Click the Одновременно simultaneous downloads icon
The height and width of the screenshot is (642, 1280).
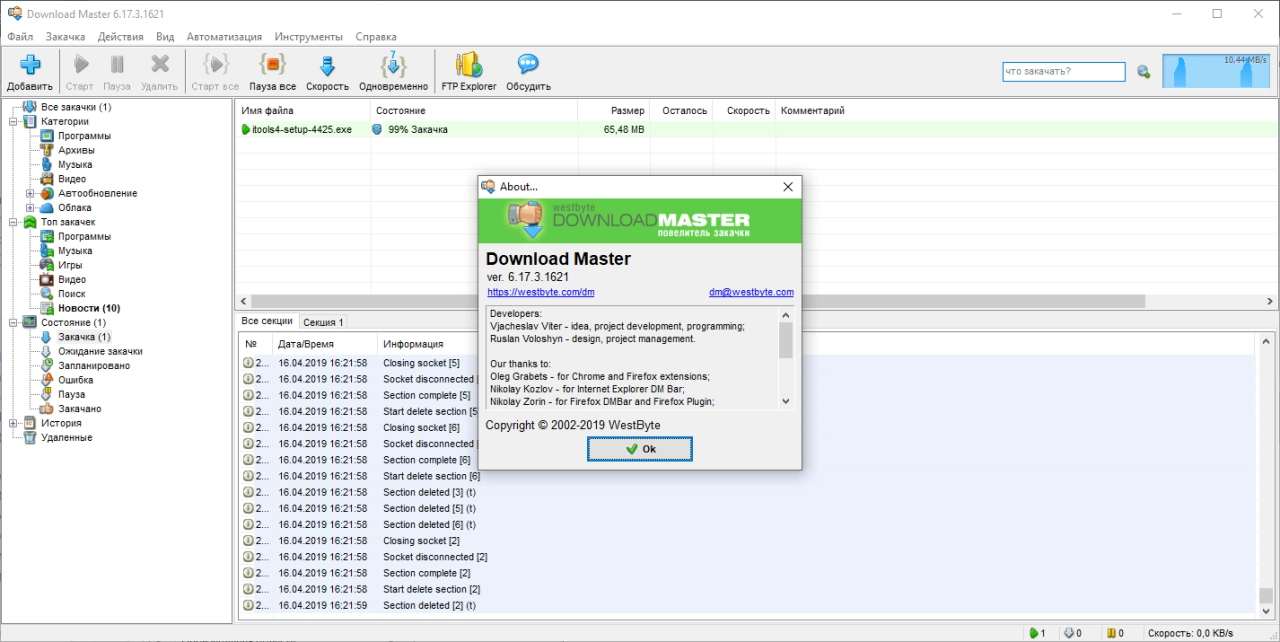tap(393, 65)
